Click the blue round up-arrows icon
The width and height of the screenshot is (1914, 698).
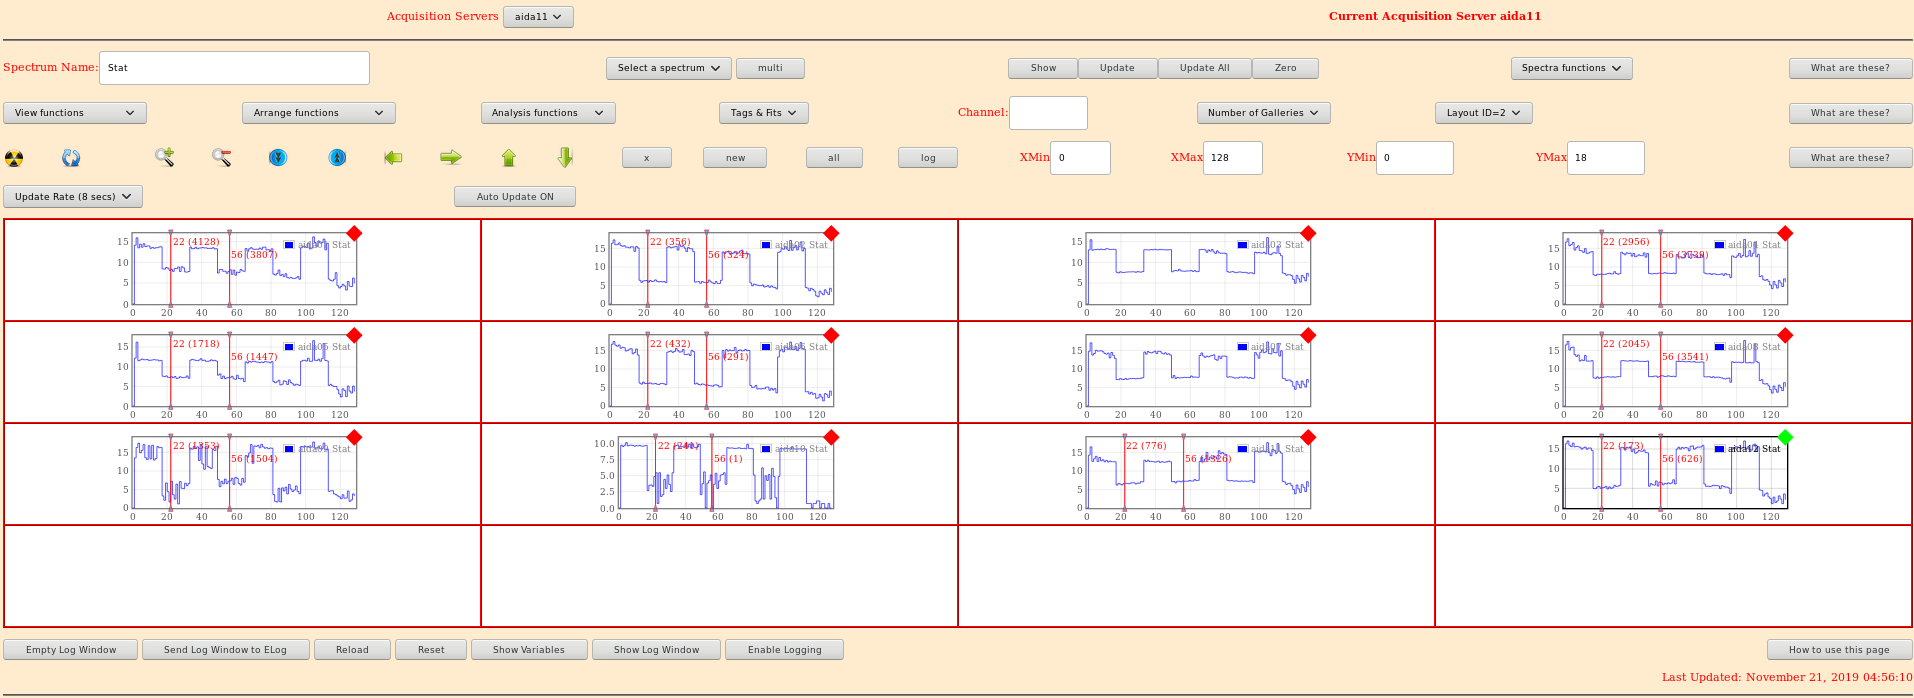coord(338,158)
